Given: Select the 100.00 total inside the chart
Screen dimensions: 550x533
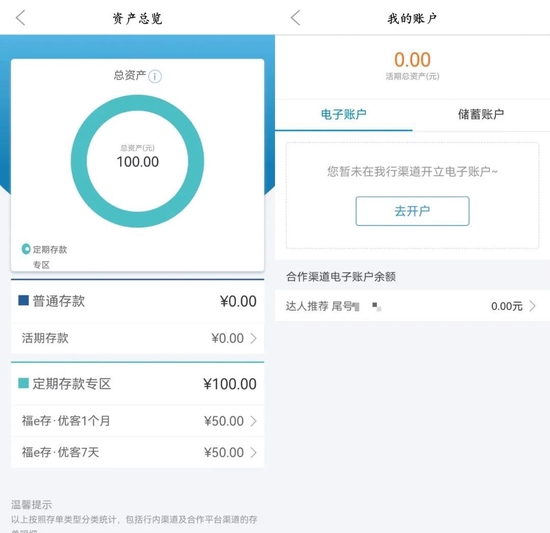Looking at the screenshot, I should (x=138, y=162).
